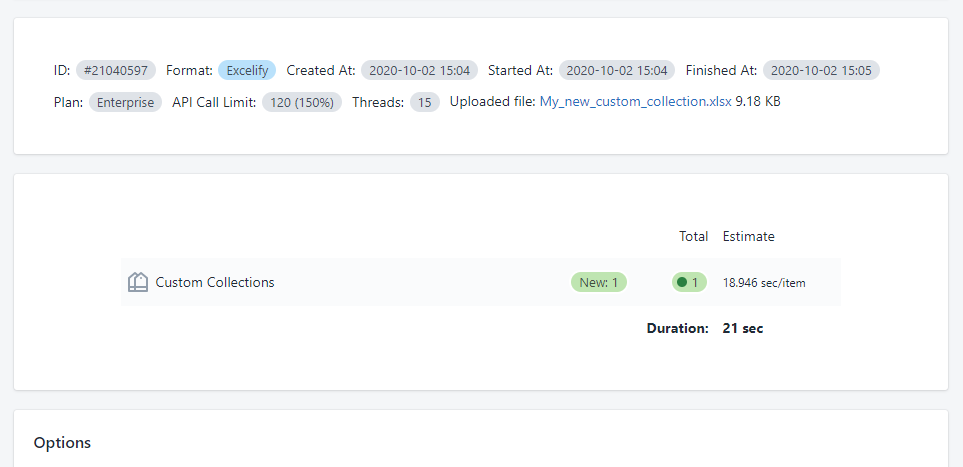The image size is (963, 467).
Task: Open the My_new_custom_collection.xlsx uploaded file link
Action: click(635, 102)
